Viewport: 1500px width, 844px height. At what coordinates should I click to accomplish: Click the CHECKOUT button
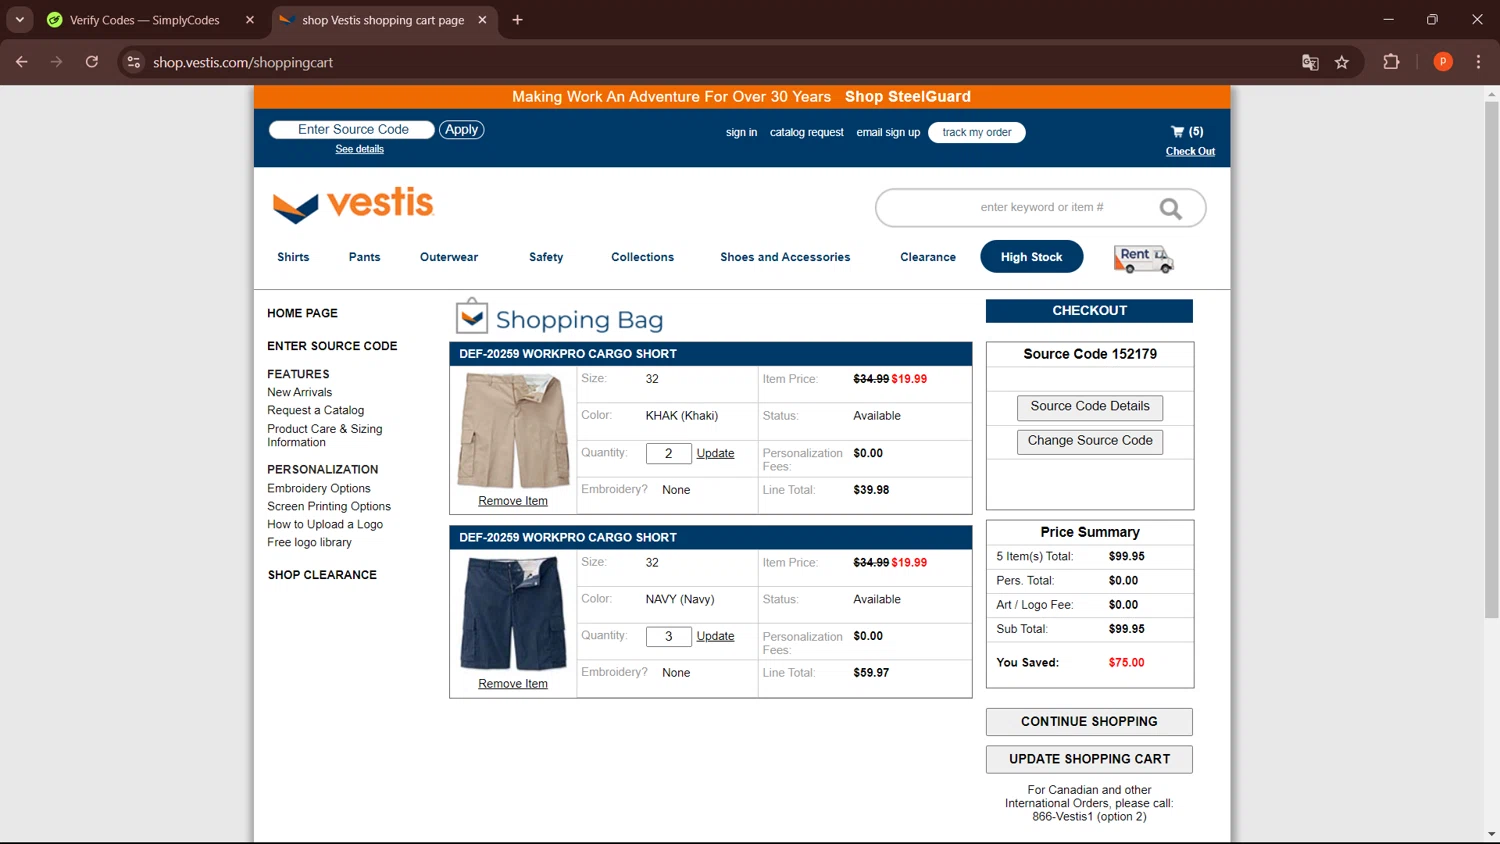tap(1089, 311)
